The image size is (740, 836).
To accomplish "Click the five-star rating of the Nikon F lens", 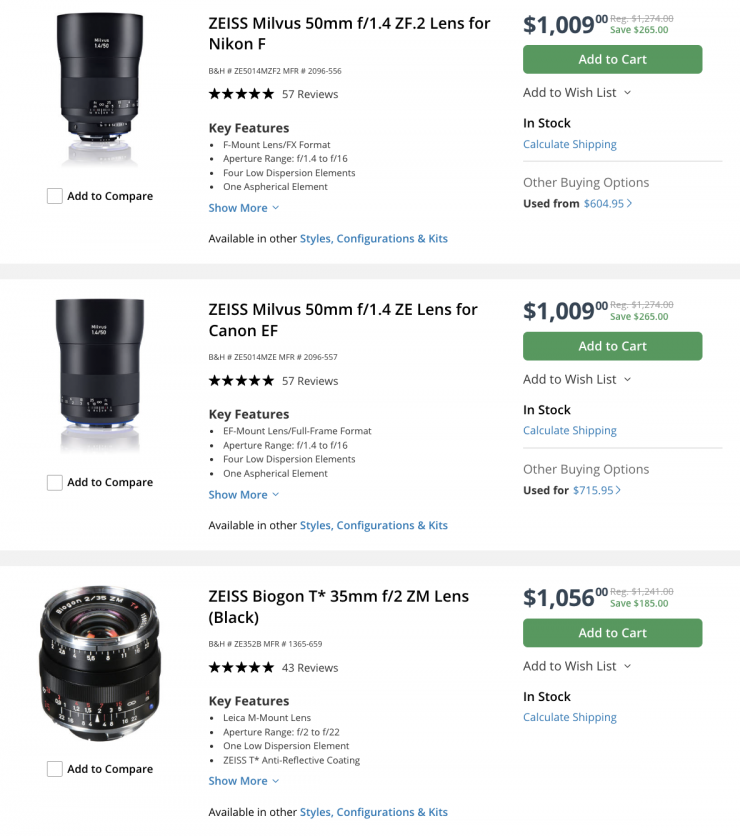I will 241,94.
